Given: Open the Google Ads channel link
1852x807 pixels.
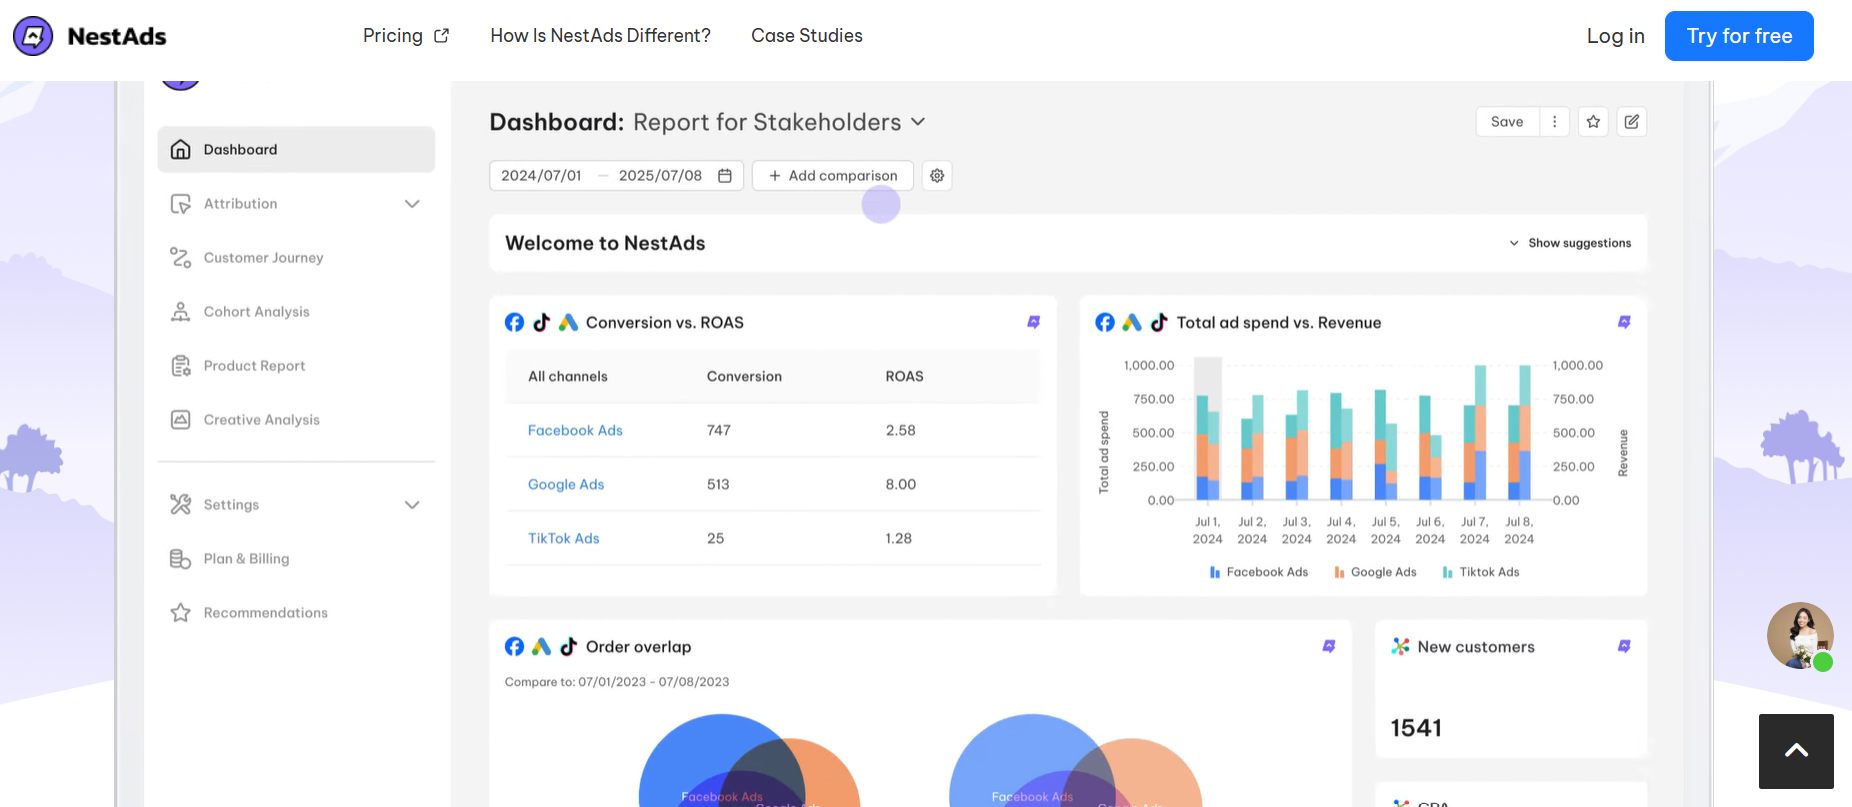Looking at the screenshot, I should tap(566, 484).
